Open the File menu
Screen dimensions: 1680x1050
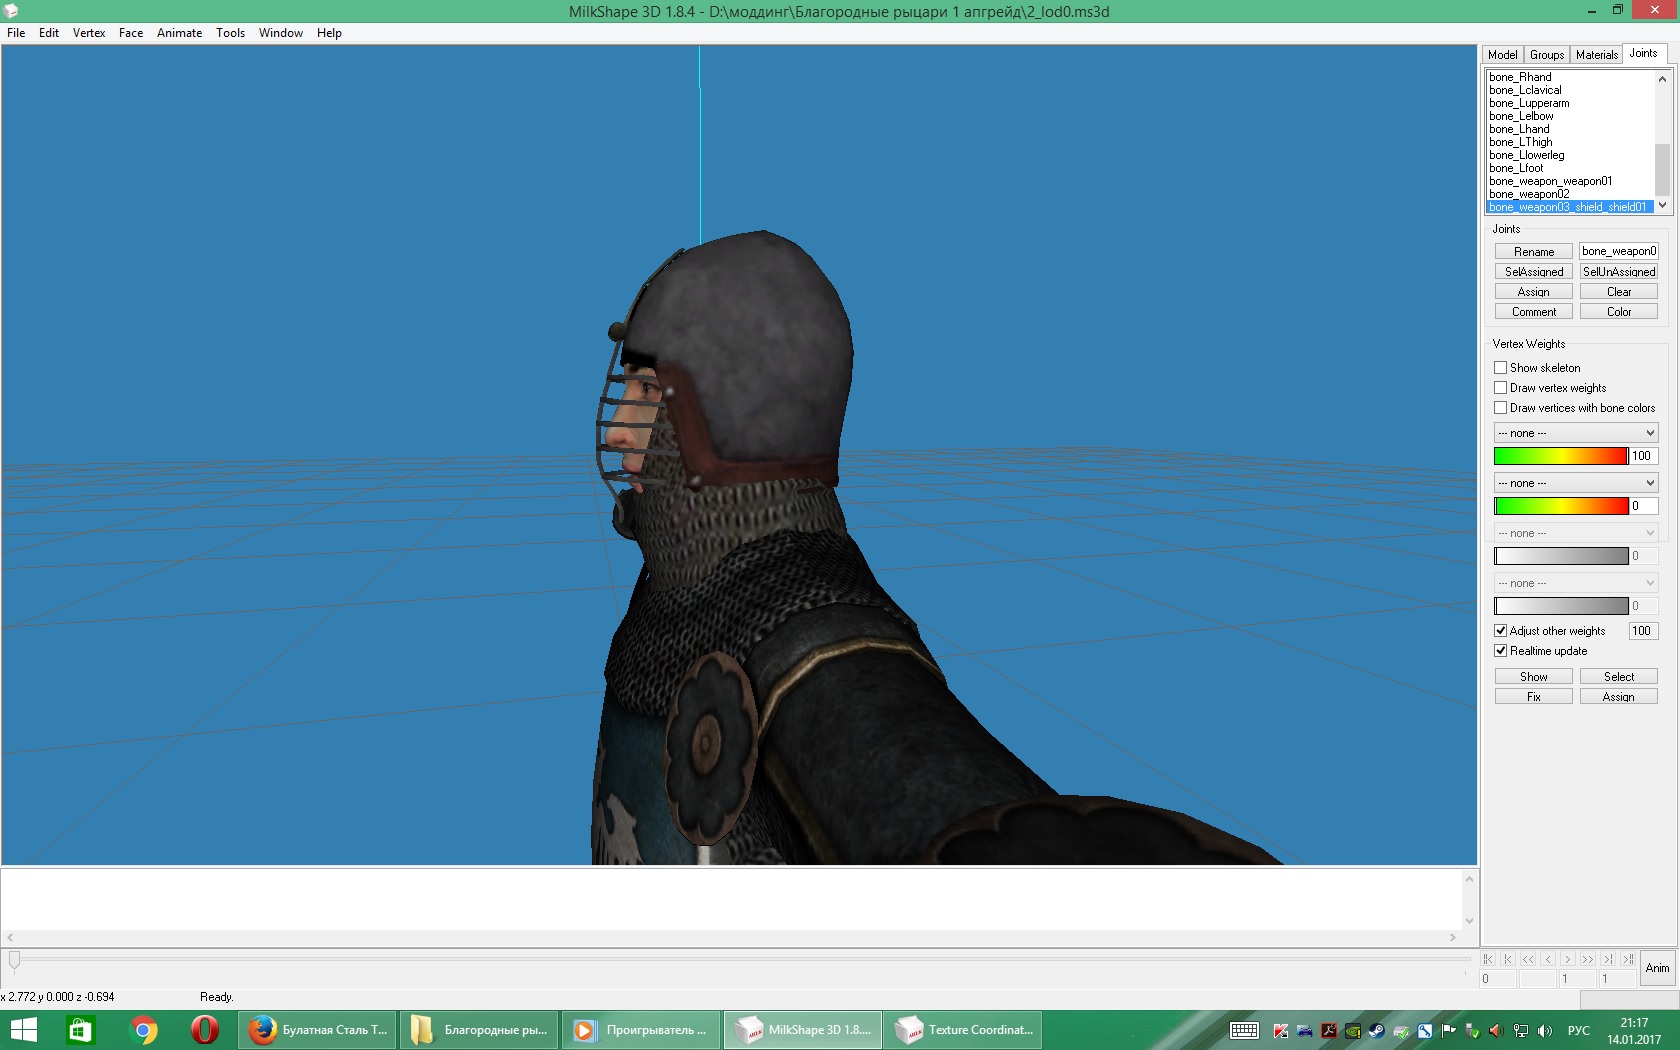[16, 33]
